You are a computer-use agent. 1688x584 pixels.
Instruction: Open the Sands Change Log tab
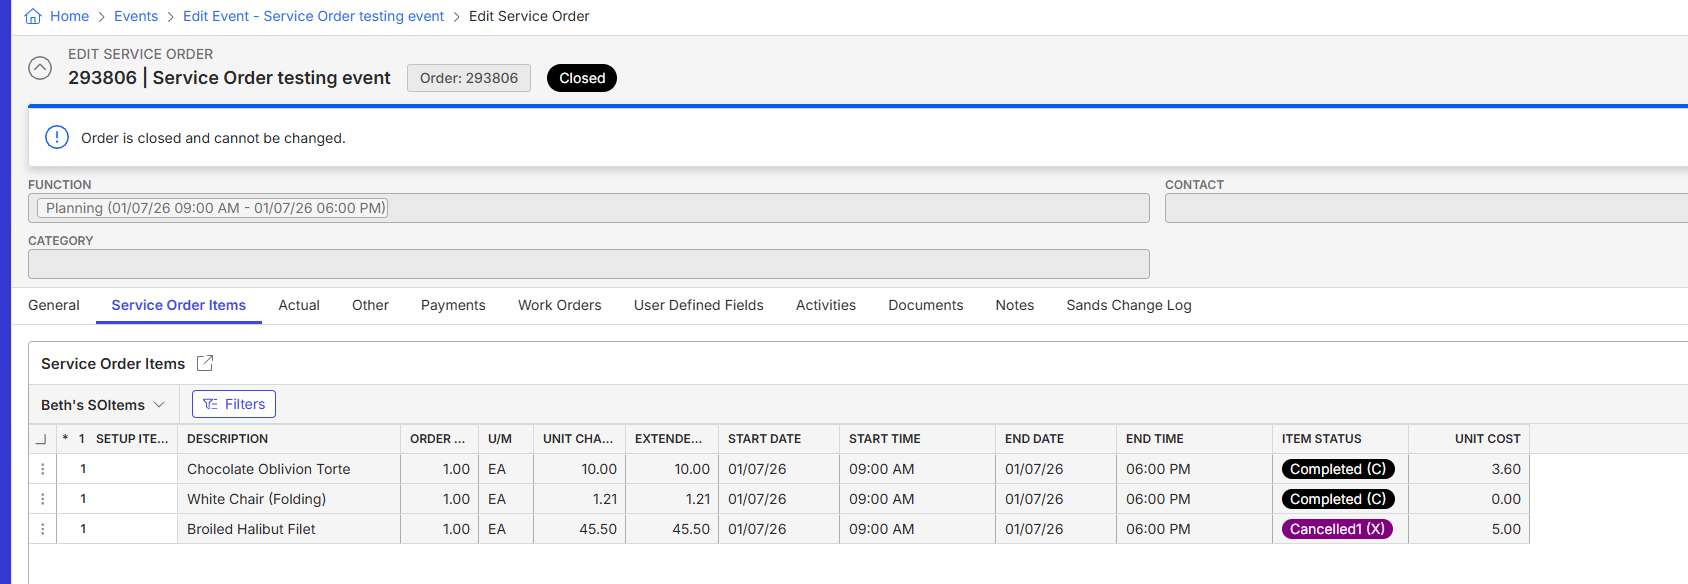coord(1129,305)
